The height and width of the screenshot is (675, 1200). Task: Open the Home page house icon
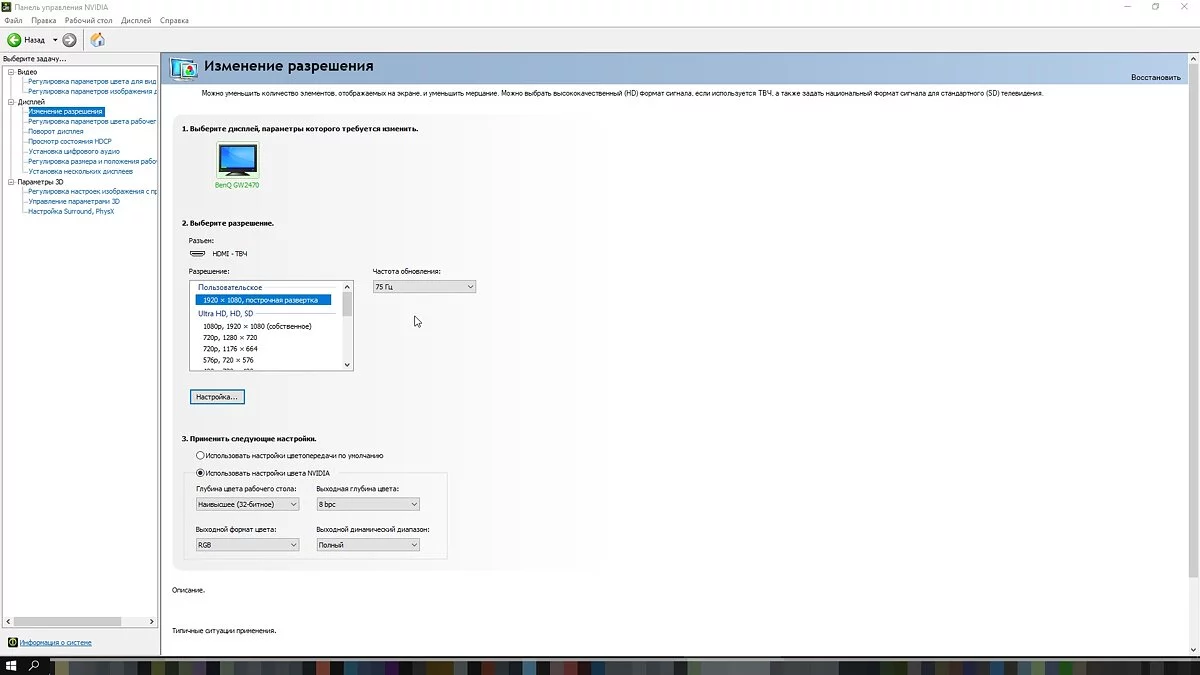tap(97, 40)
